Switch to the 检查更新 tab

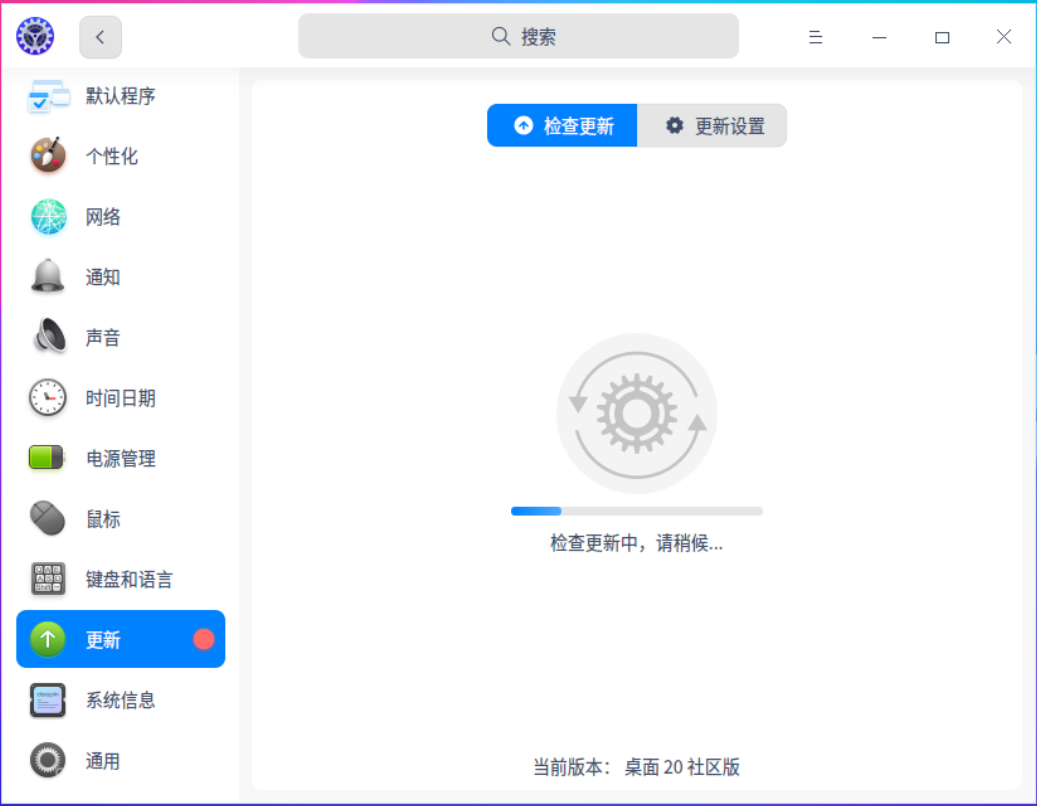[x=562, y=126]
